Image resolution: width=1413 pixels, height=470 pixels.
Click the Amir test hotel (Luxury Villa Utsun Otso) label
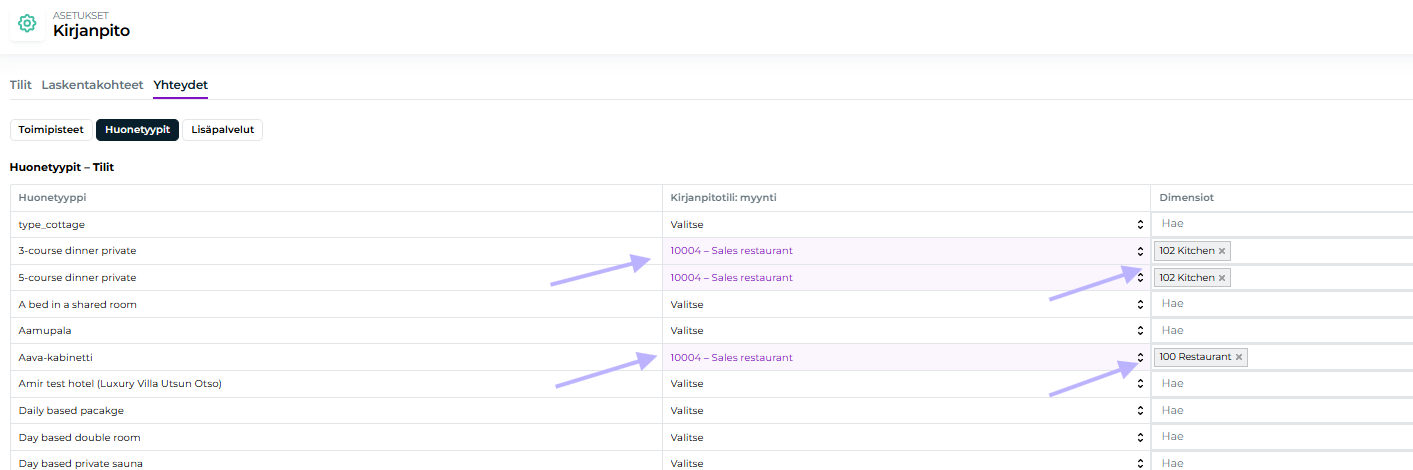tap(120, 384)
